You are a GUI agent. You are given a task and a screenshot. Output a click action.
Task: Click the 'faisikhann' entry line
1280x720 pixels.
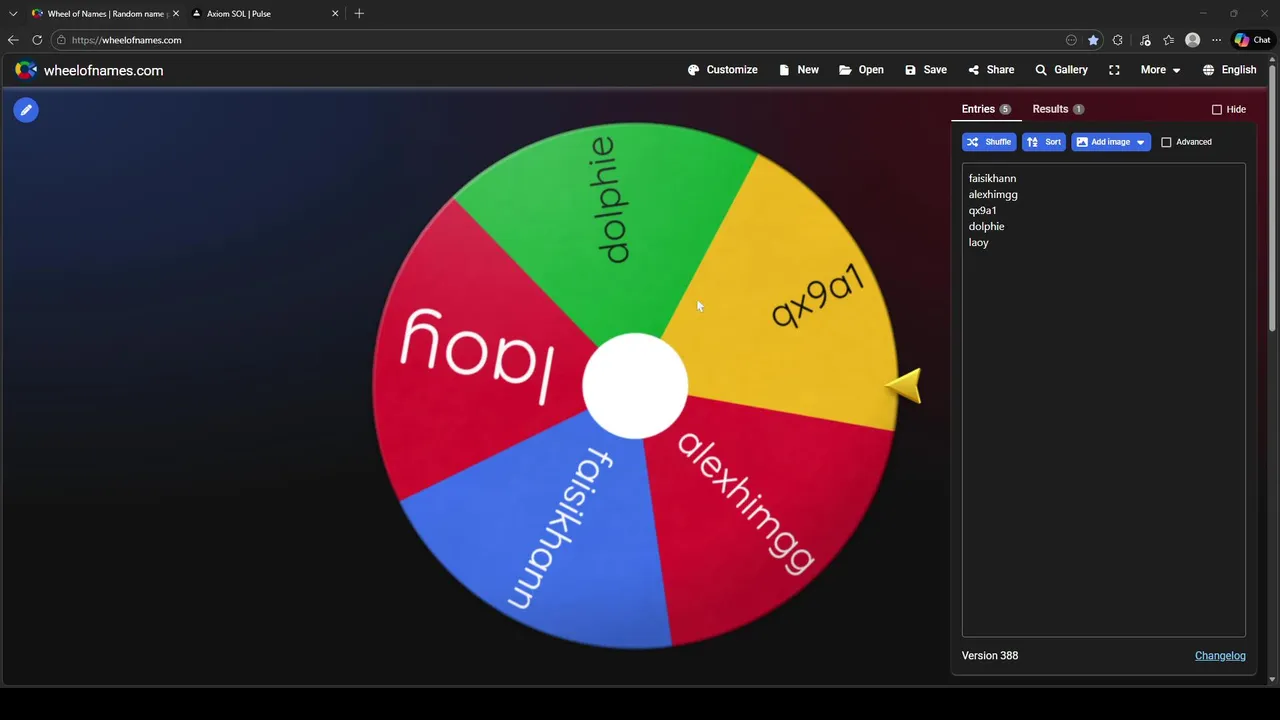[x=992, y=178]
